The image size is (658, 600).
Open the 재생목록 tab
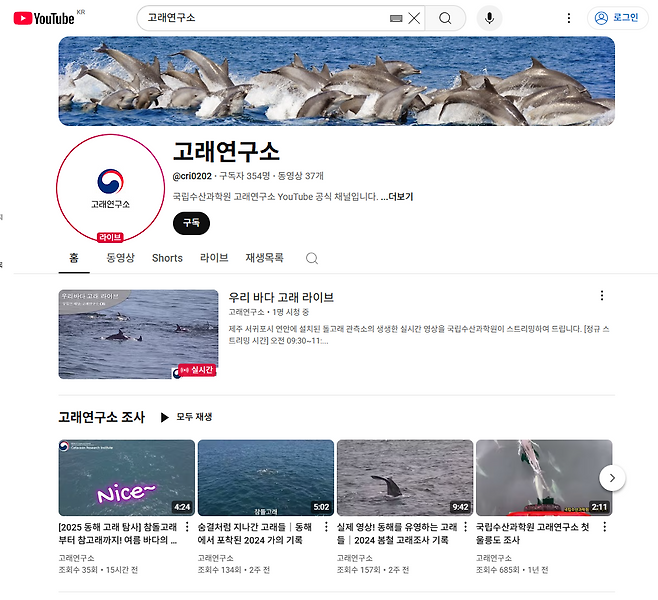point(264,258)
